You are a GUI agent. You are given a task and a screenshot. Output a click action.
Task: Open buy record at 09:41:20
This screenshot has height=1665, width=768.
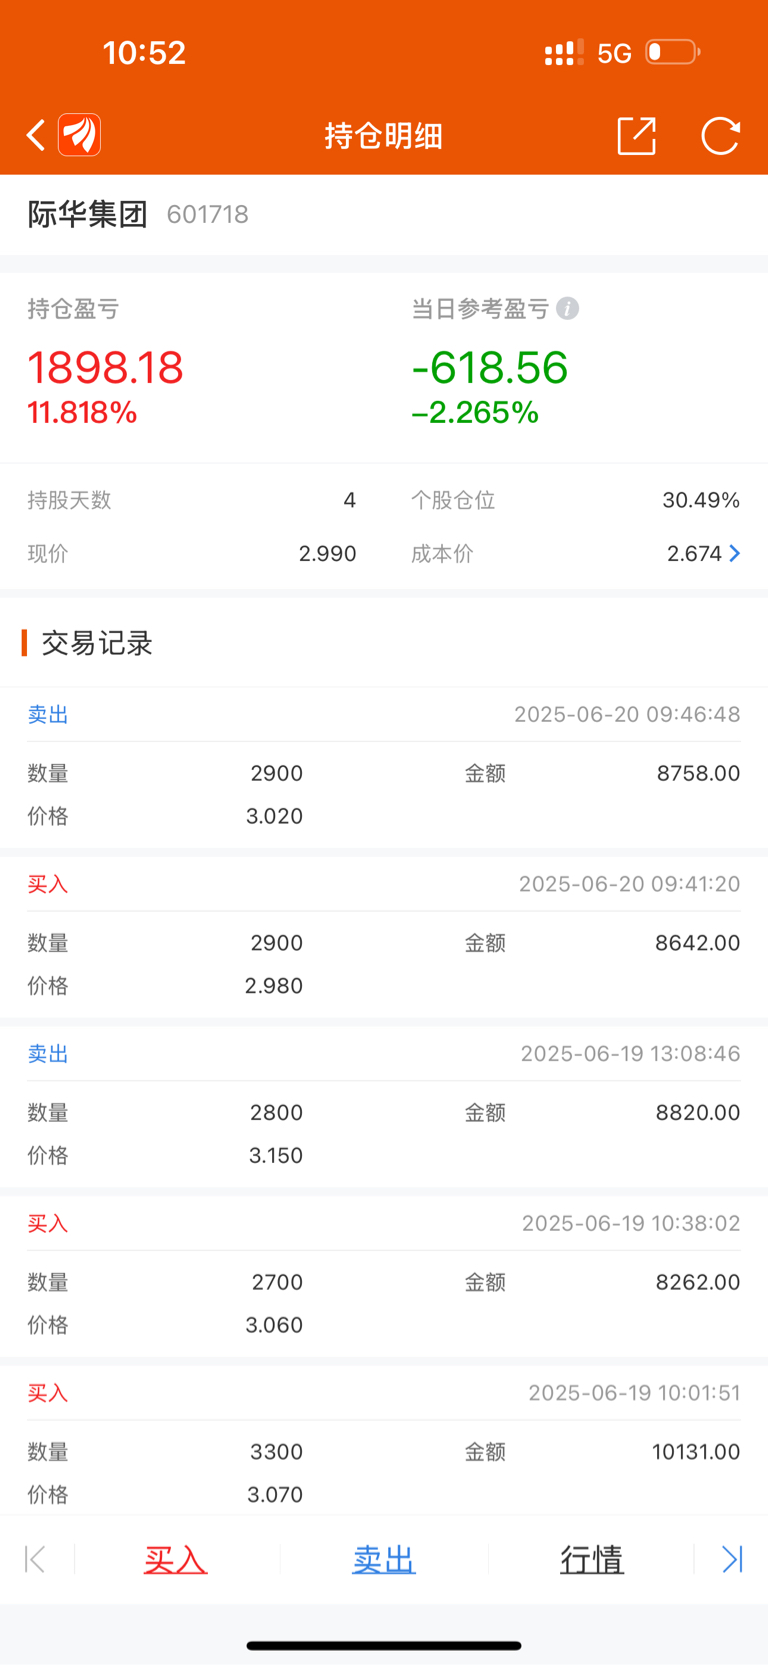pos(384,937)
